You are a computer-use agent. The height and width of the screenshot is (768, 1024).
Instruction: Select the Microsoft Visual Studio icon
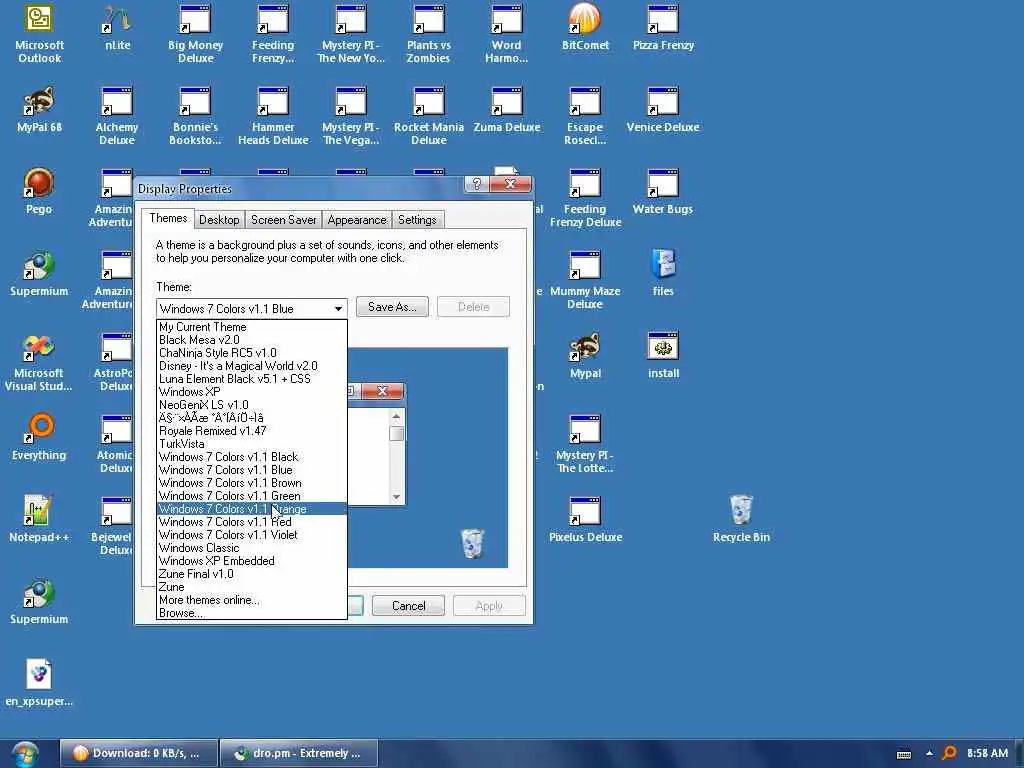click(39, 362)
